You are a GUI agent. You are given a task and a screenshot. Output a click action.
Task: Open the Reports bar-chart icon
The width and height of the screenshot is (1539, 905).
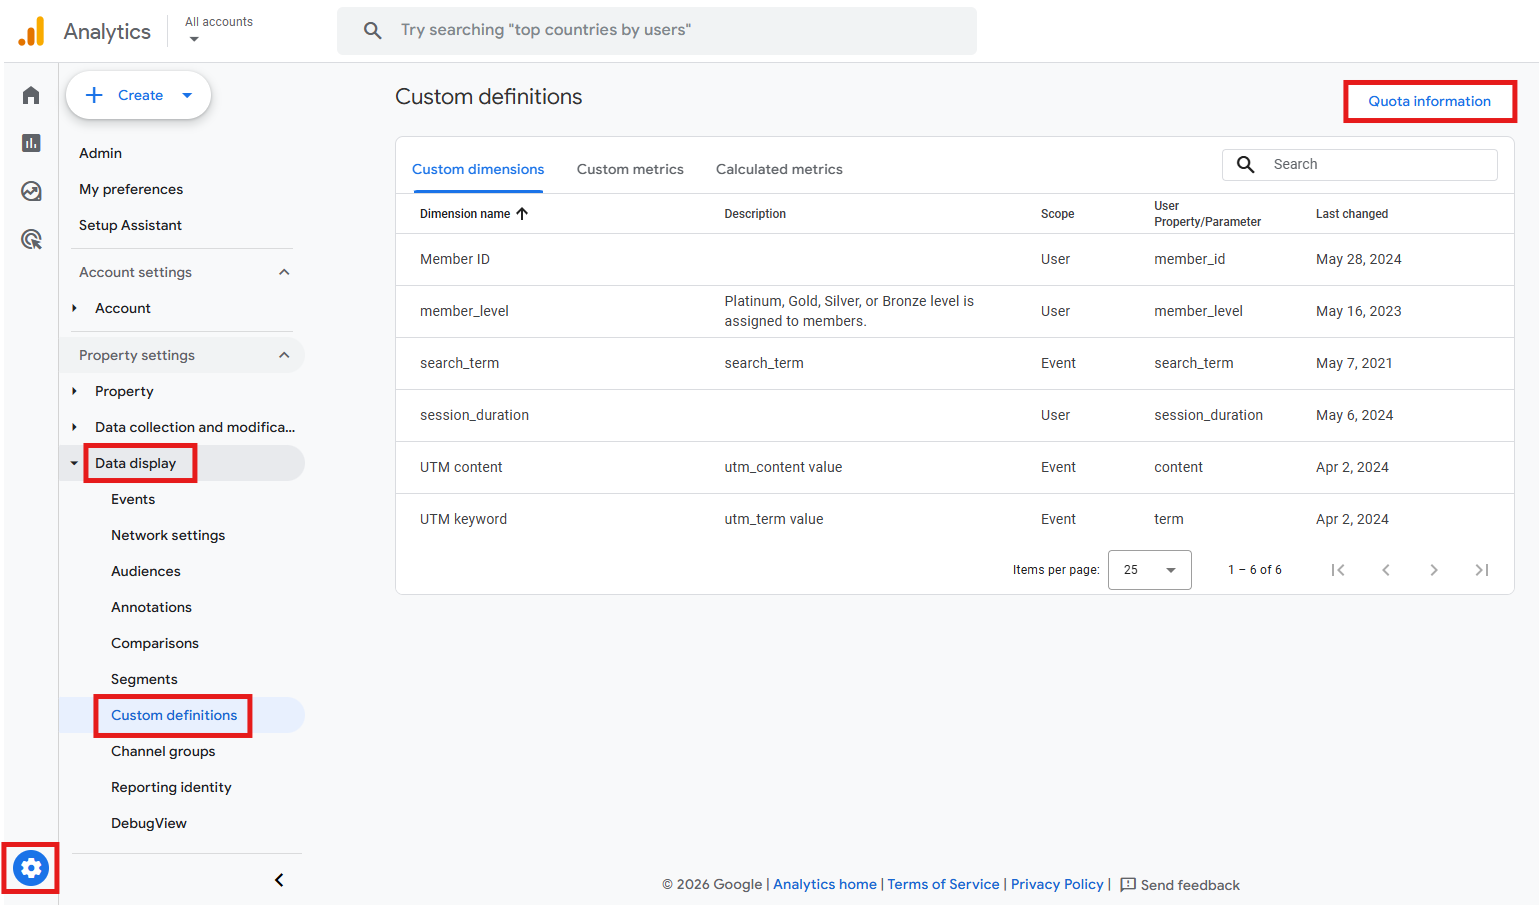31,143
